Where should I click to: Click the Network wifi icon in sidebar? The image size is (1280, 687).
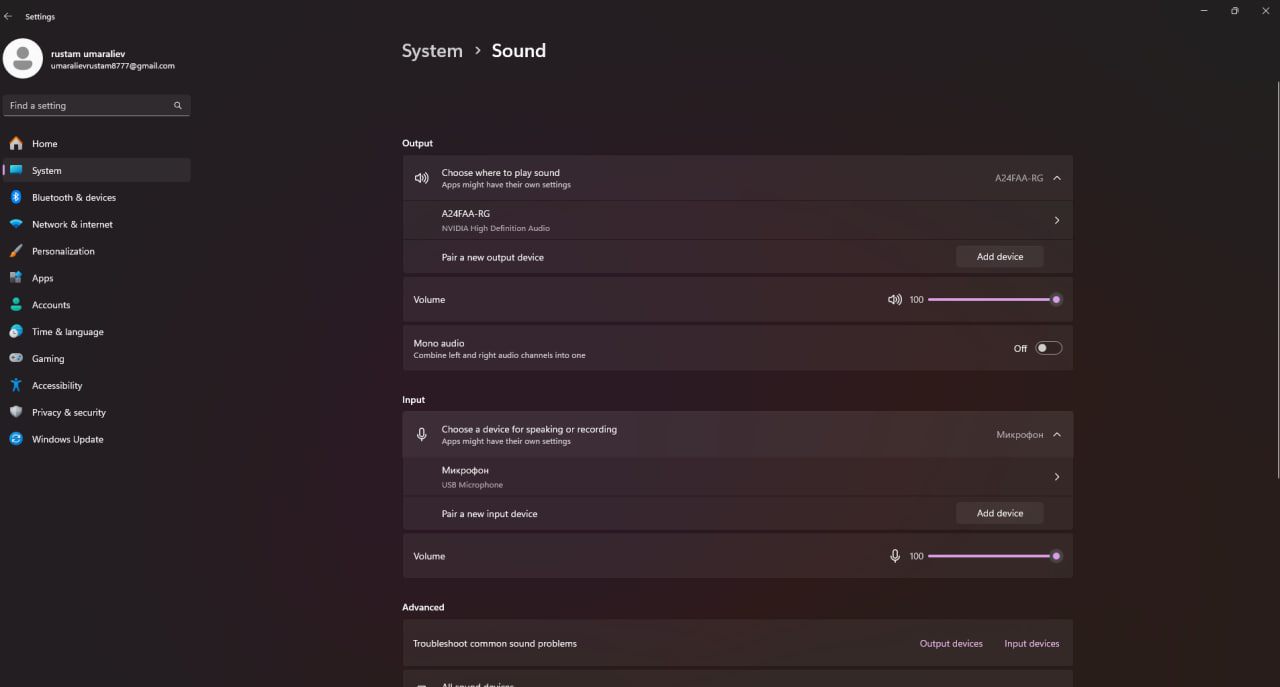[x=16, y=224]
